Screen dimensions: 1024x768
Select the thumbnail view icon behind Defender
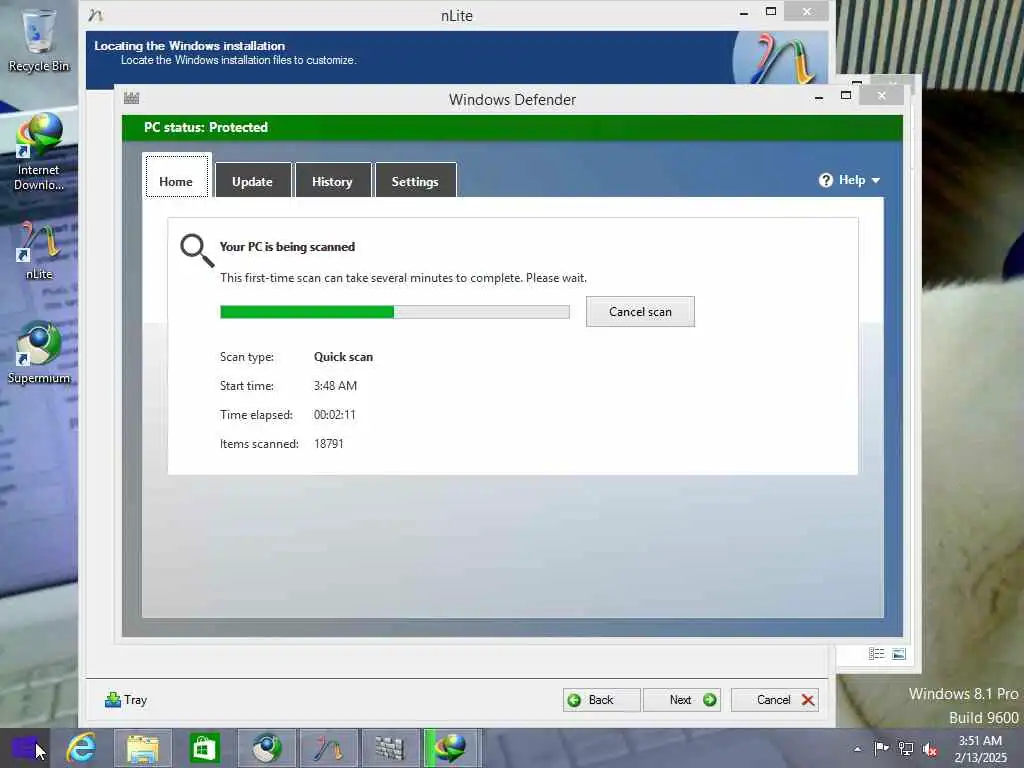(899, 654)
